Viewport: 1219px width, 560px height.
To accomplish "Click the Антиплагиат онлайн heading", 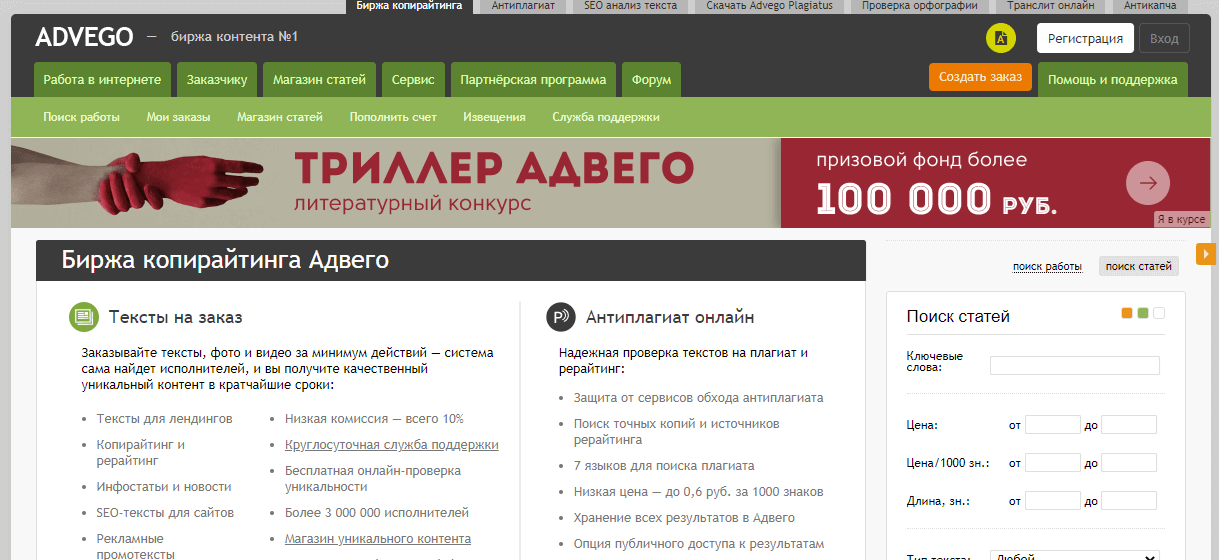I will [x=670, y=317].
